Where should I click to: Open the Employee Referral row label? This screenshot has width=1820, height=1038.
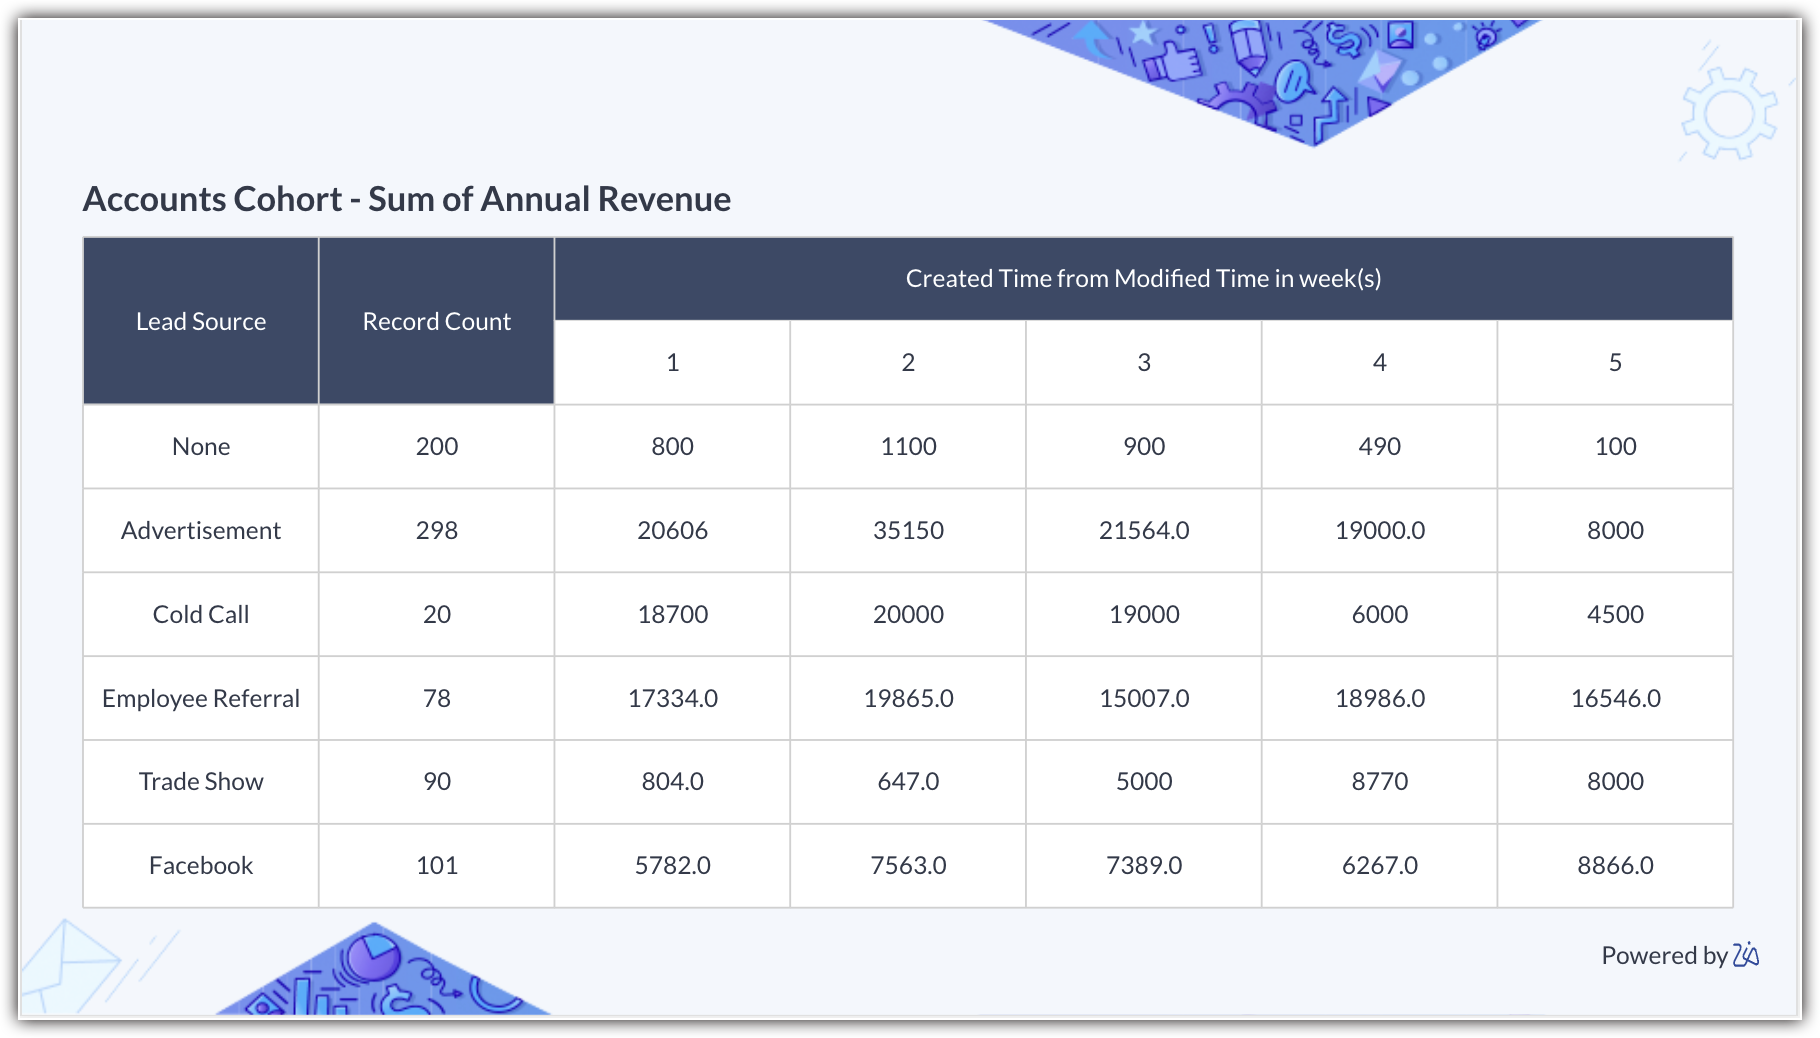201,698
